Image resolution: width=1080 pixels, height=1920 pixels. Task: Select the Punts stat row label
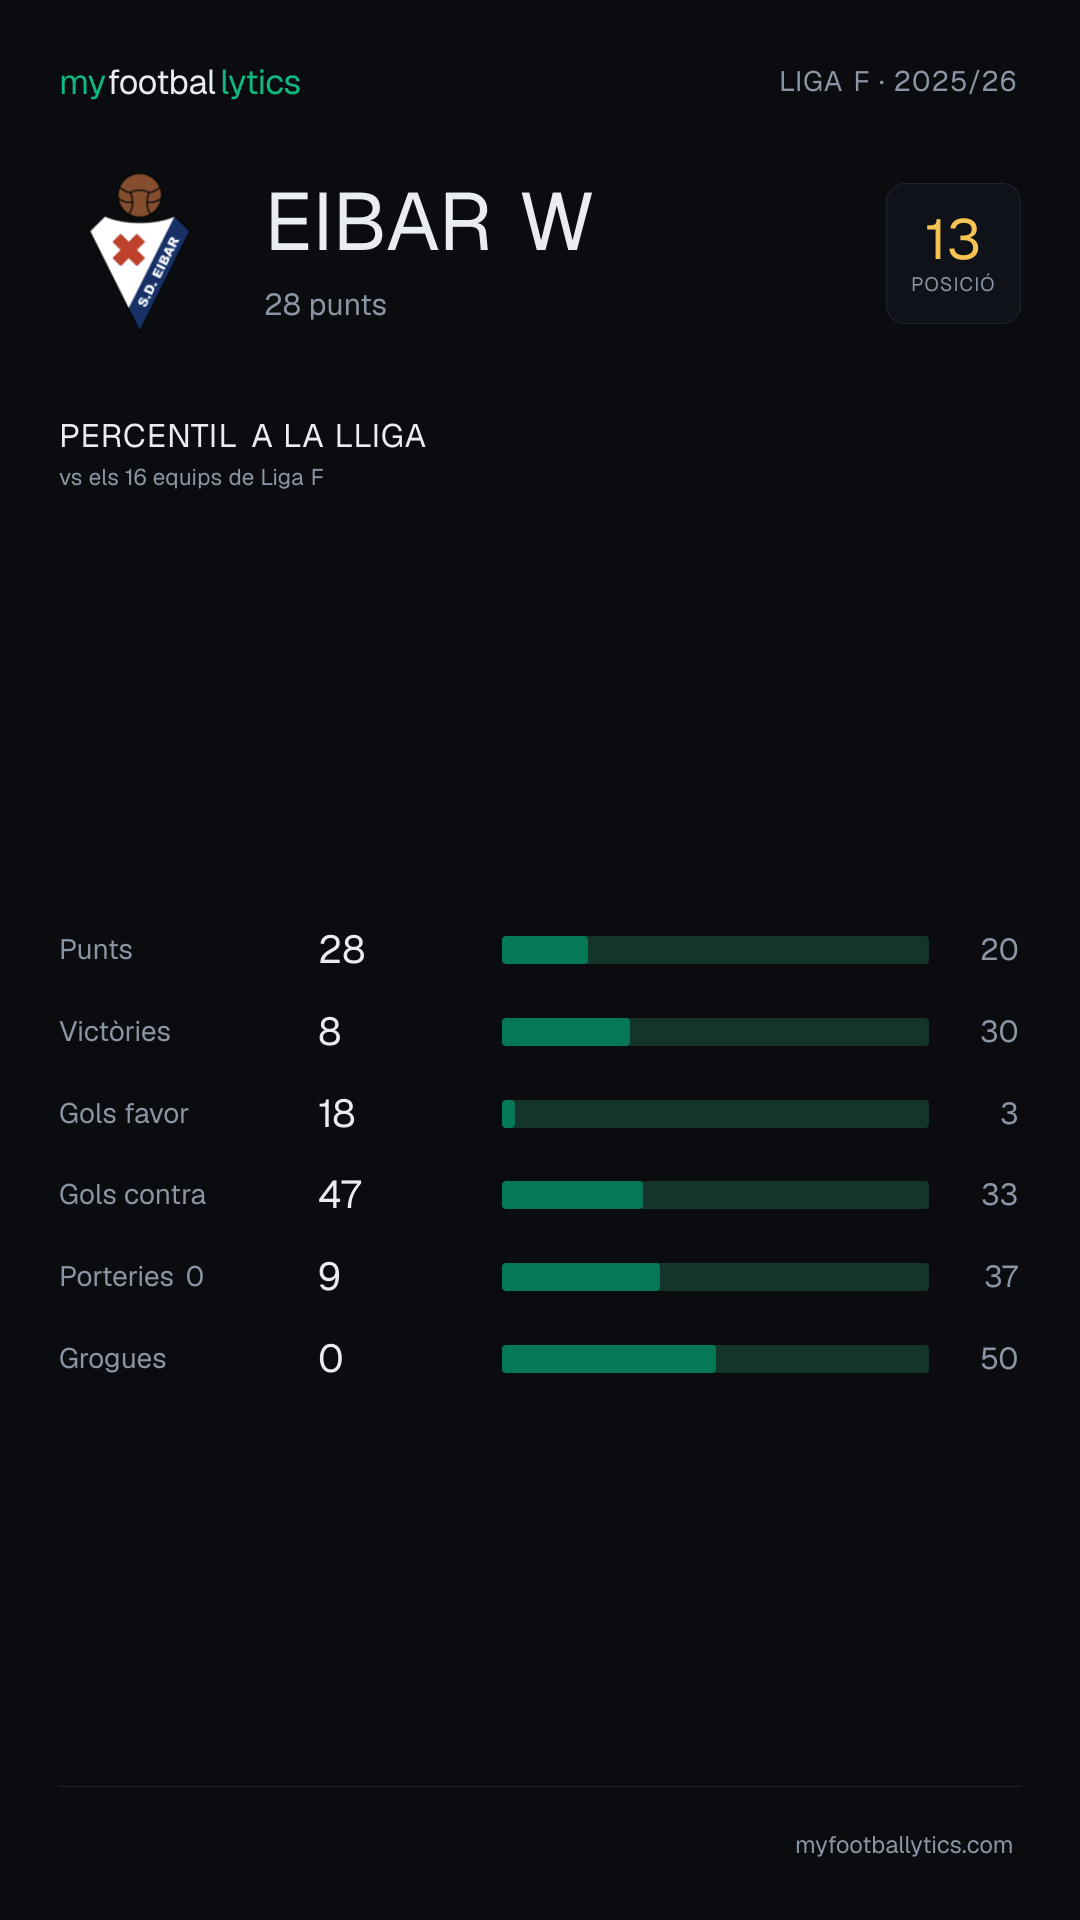pyautogui.click(x=96, y=950)
